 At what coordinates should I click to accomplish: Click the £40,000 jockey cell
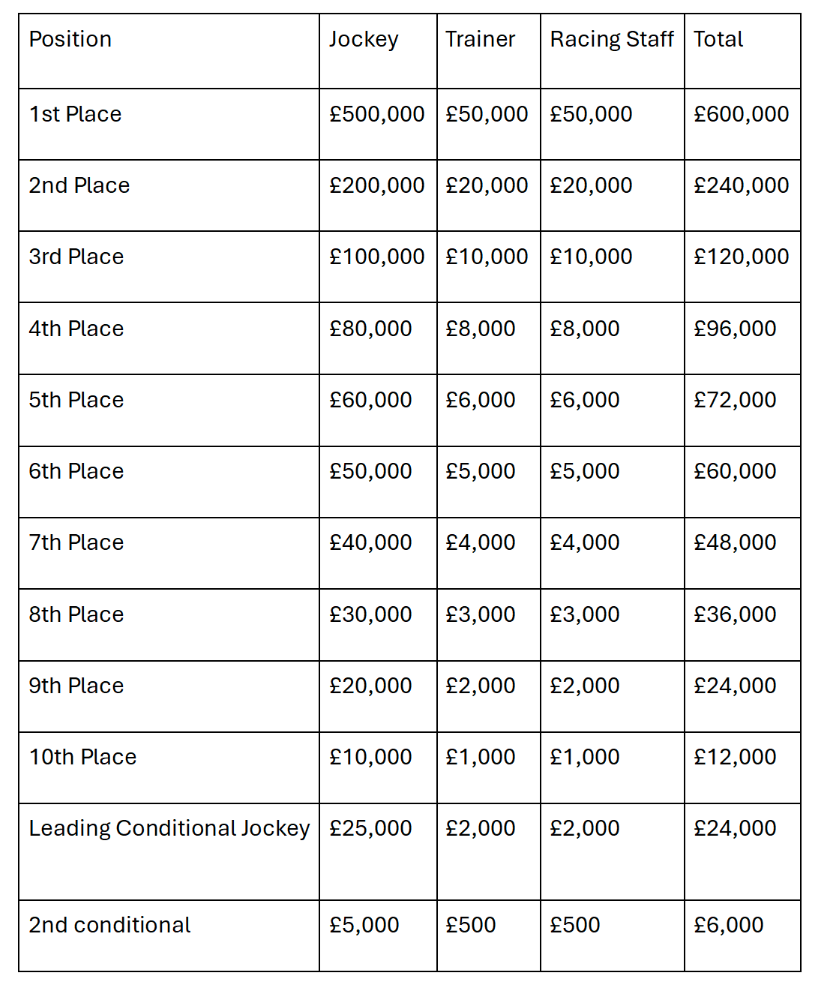pos(378,553)
